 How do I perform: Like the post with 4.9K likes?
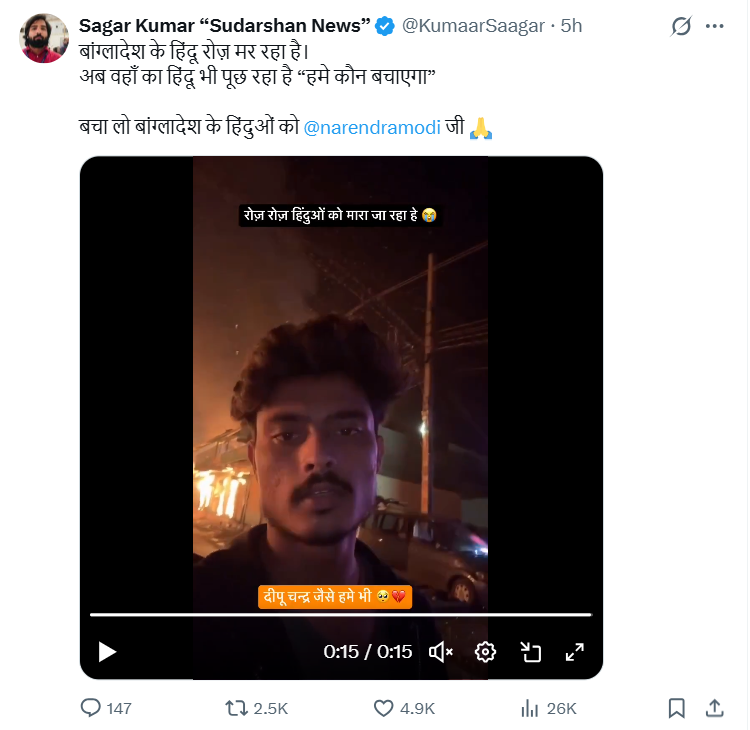(383, 708)
